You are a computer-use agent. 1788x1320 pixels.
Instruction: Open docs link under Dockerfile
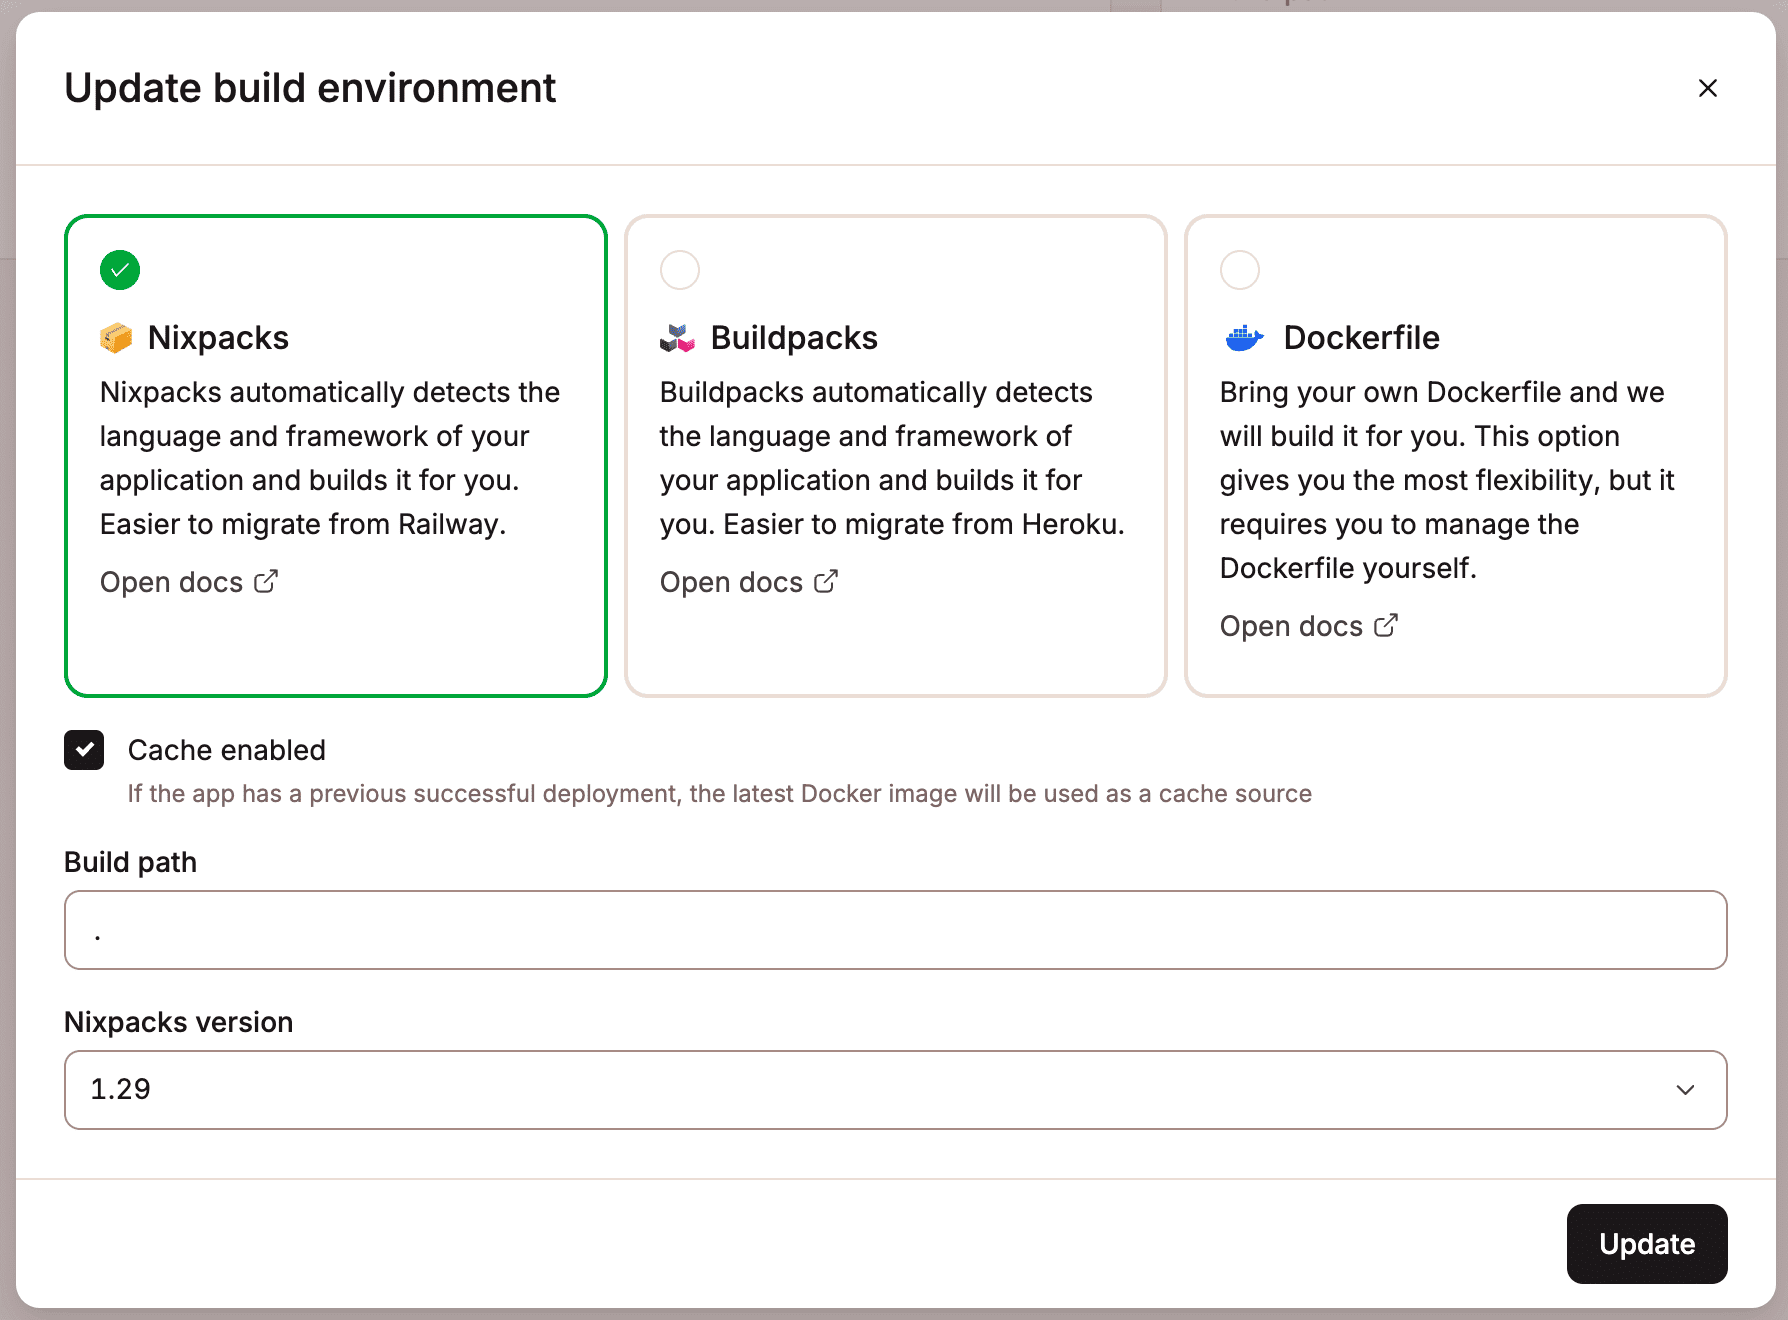[1309, 626]
